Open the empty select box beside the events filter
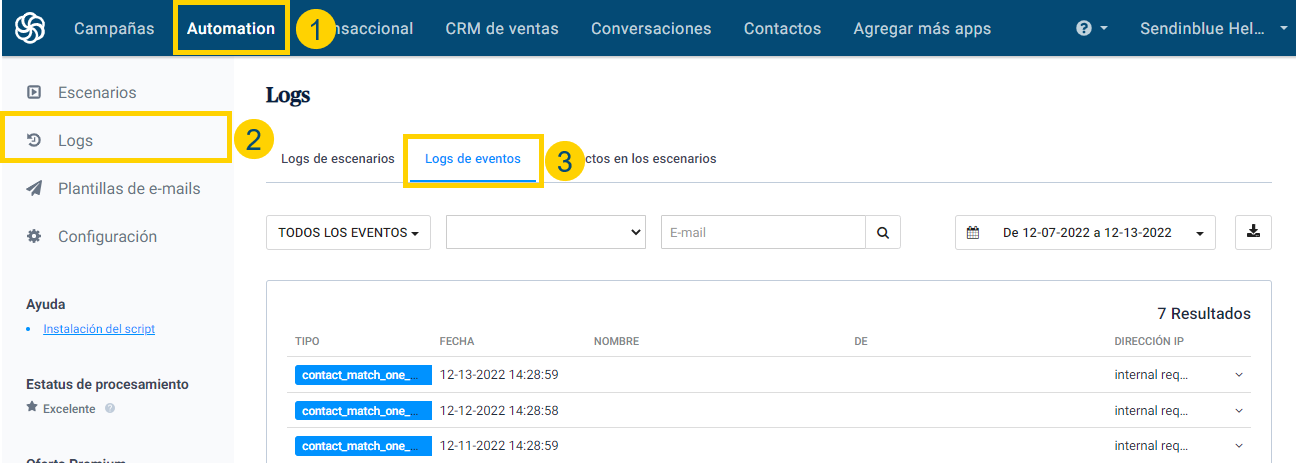 point(545,232)
